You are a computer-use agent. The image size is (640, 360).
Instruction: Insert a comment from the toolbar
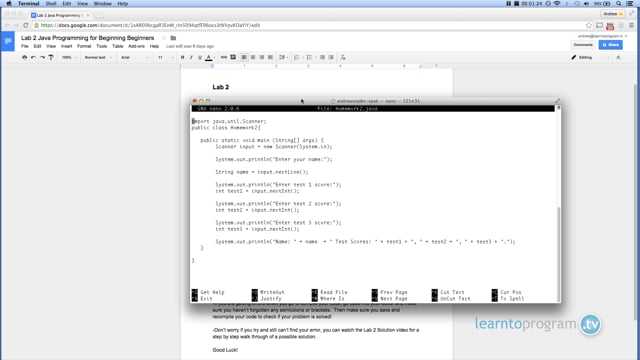(233, 58)
